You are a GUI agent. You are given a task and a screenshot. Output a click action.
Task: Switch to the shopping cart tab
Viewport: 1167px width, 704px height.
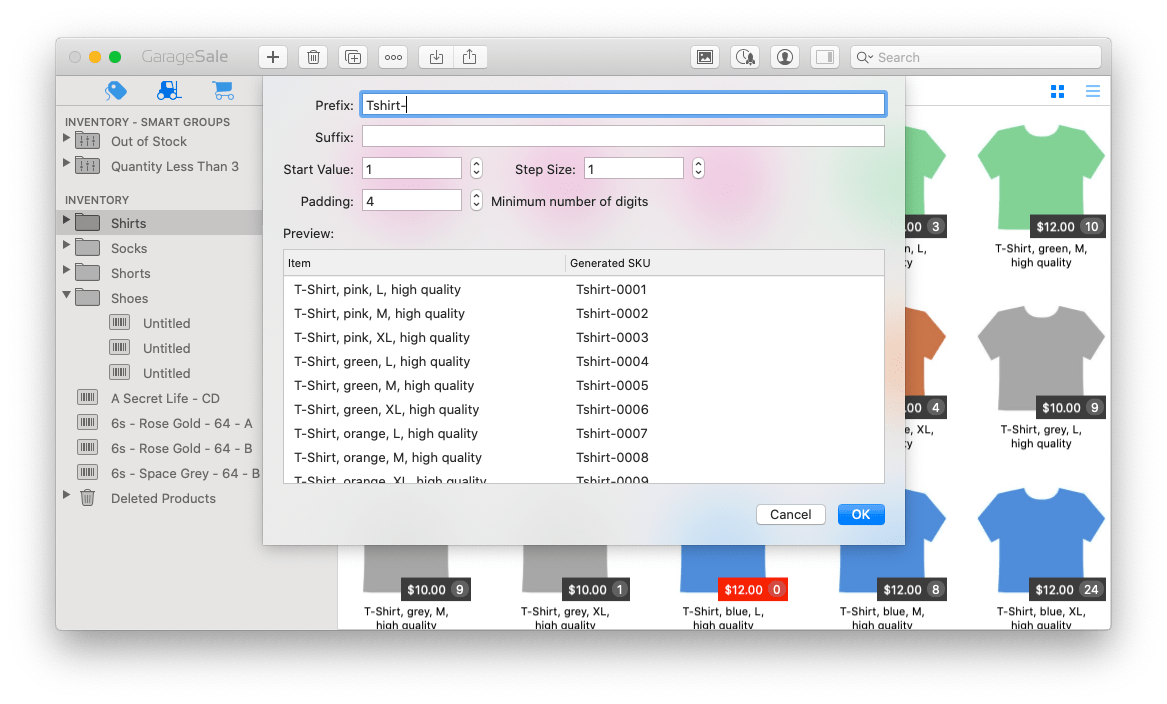[x=222, y=91]
